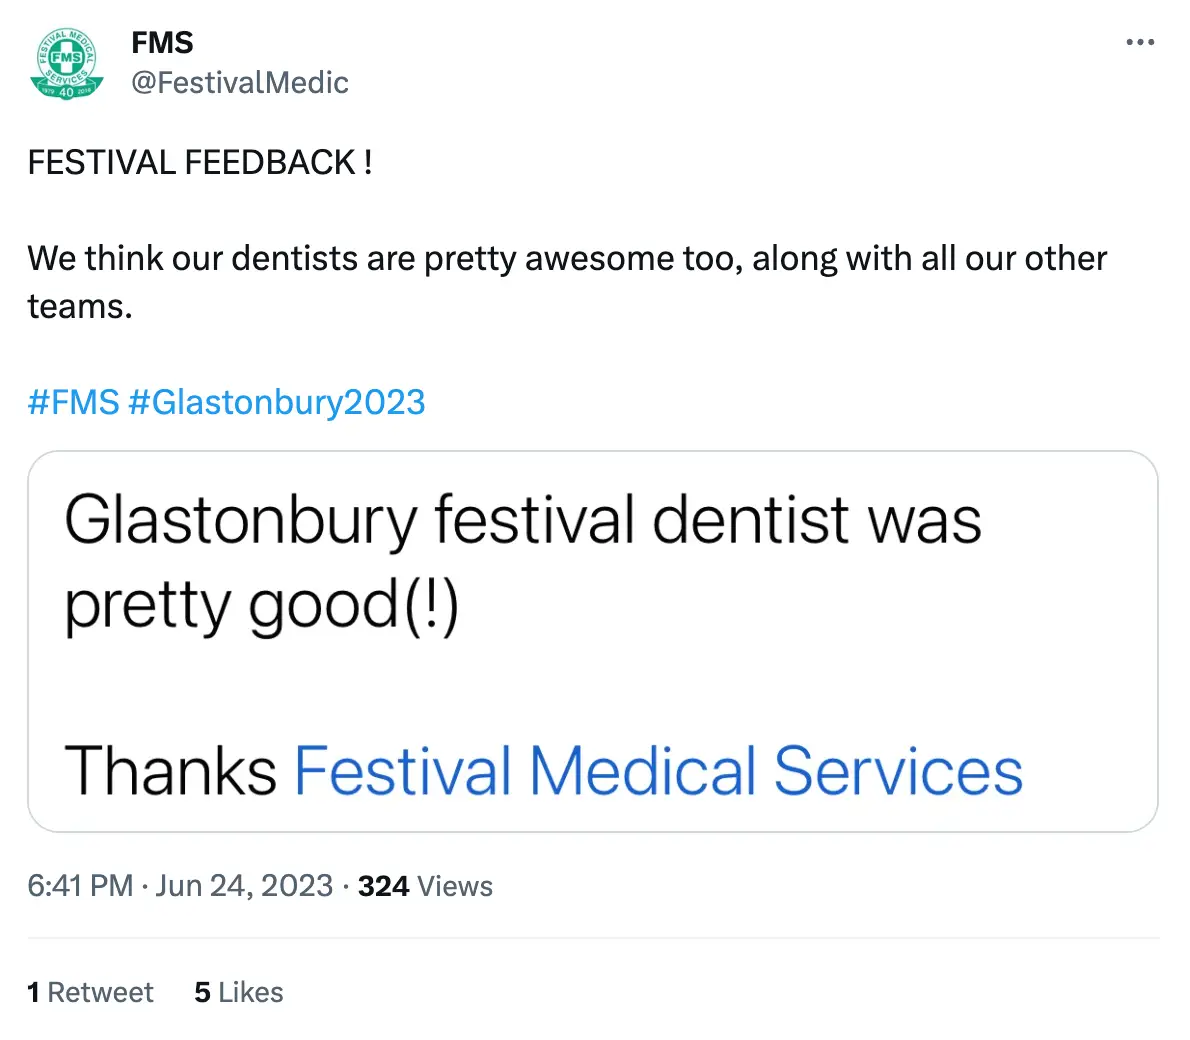Image resolution: width=1190 pixels, height=1040 pixels.
Task: Open the #Glastonbury2023 hashtag feed
Action: [278, 401]
